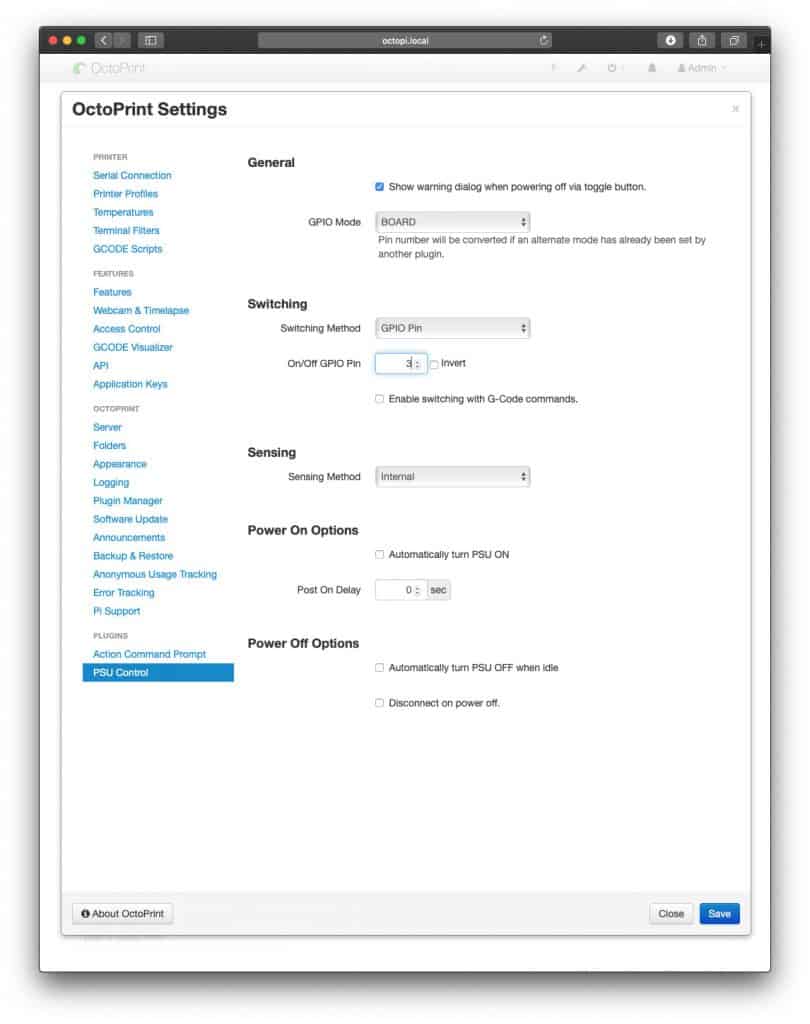Open Printer Profiles settings
810x1024 pixels.
pos(125,193)
